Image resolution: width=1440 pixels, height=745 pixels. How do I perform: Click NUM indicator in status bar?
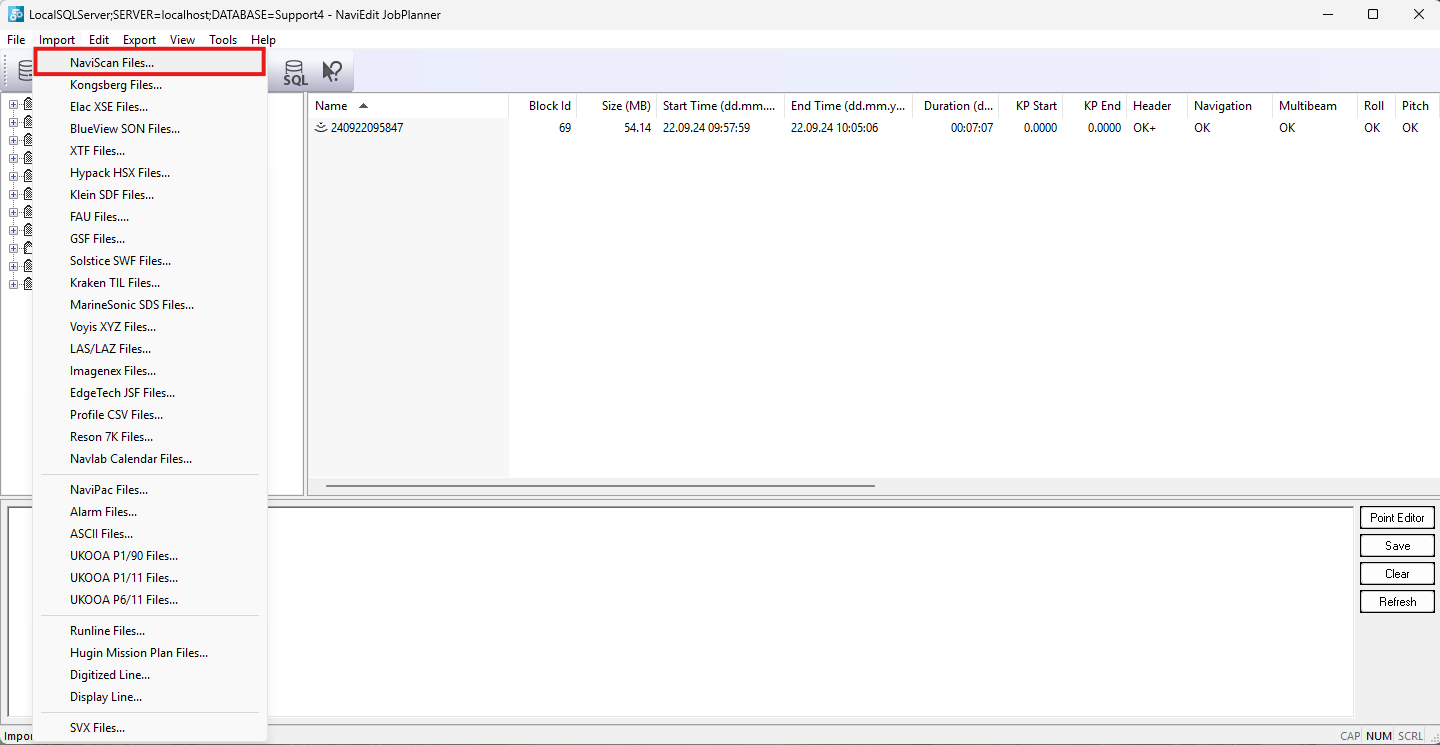[1379, 736]
